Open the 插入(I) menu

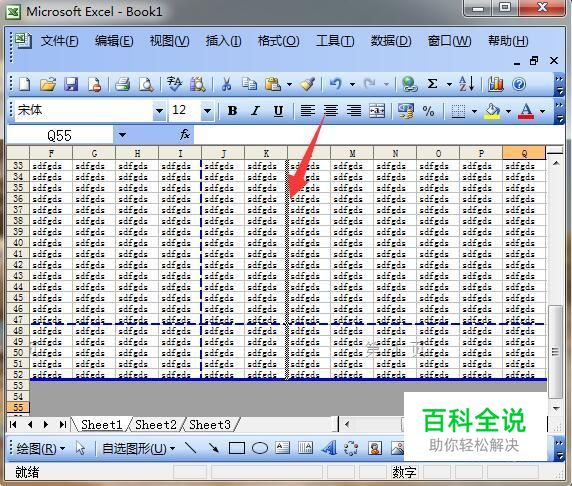(223, 41)
